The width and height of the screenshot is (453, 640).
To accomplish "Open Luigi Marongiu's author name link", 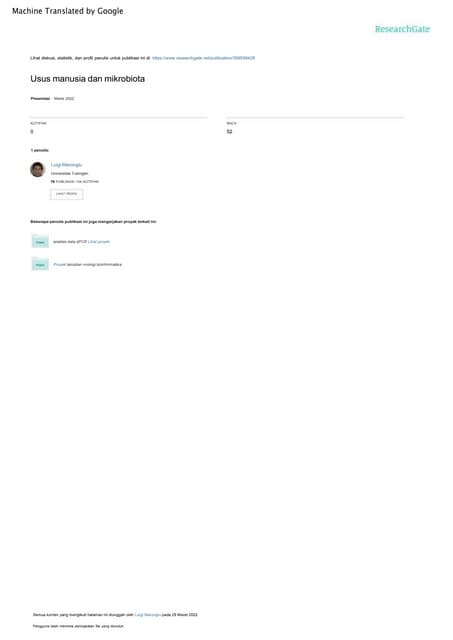I will 66,165.
